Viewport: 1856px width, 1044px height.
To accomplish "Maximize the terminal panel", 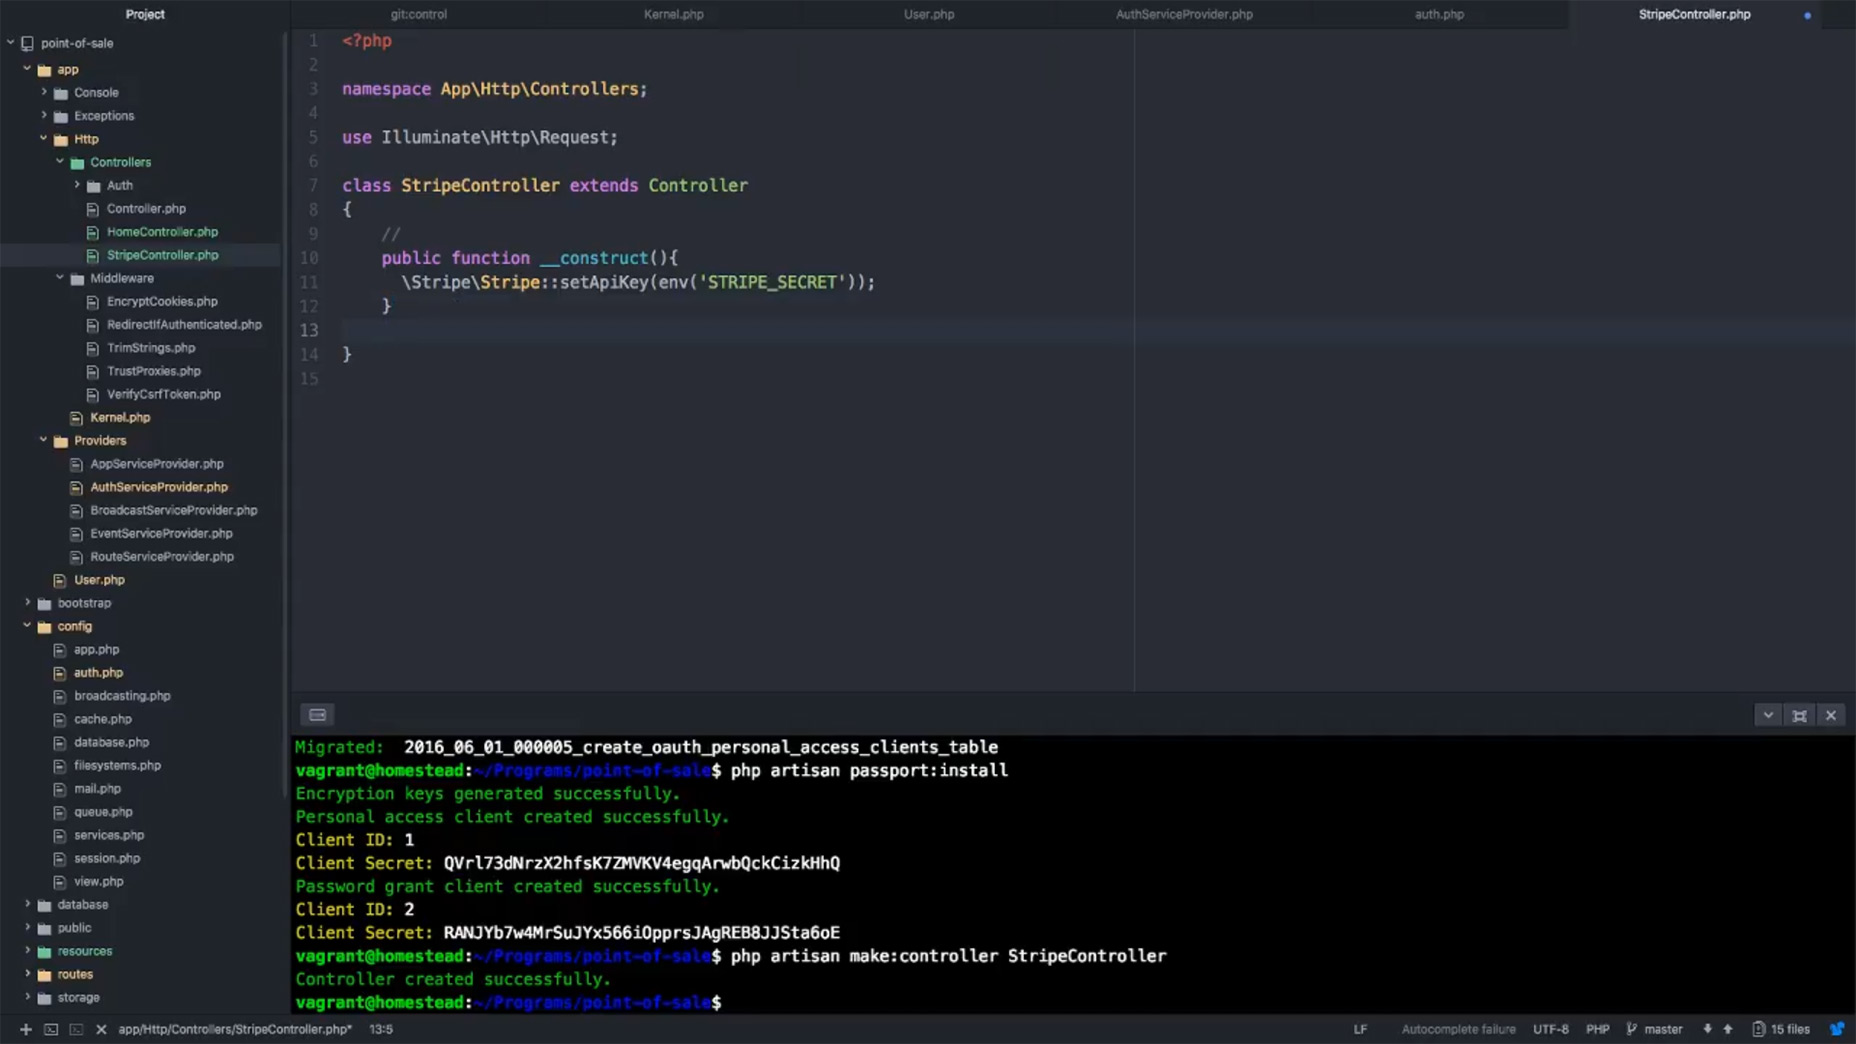I will tap(1799, 715).
